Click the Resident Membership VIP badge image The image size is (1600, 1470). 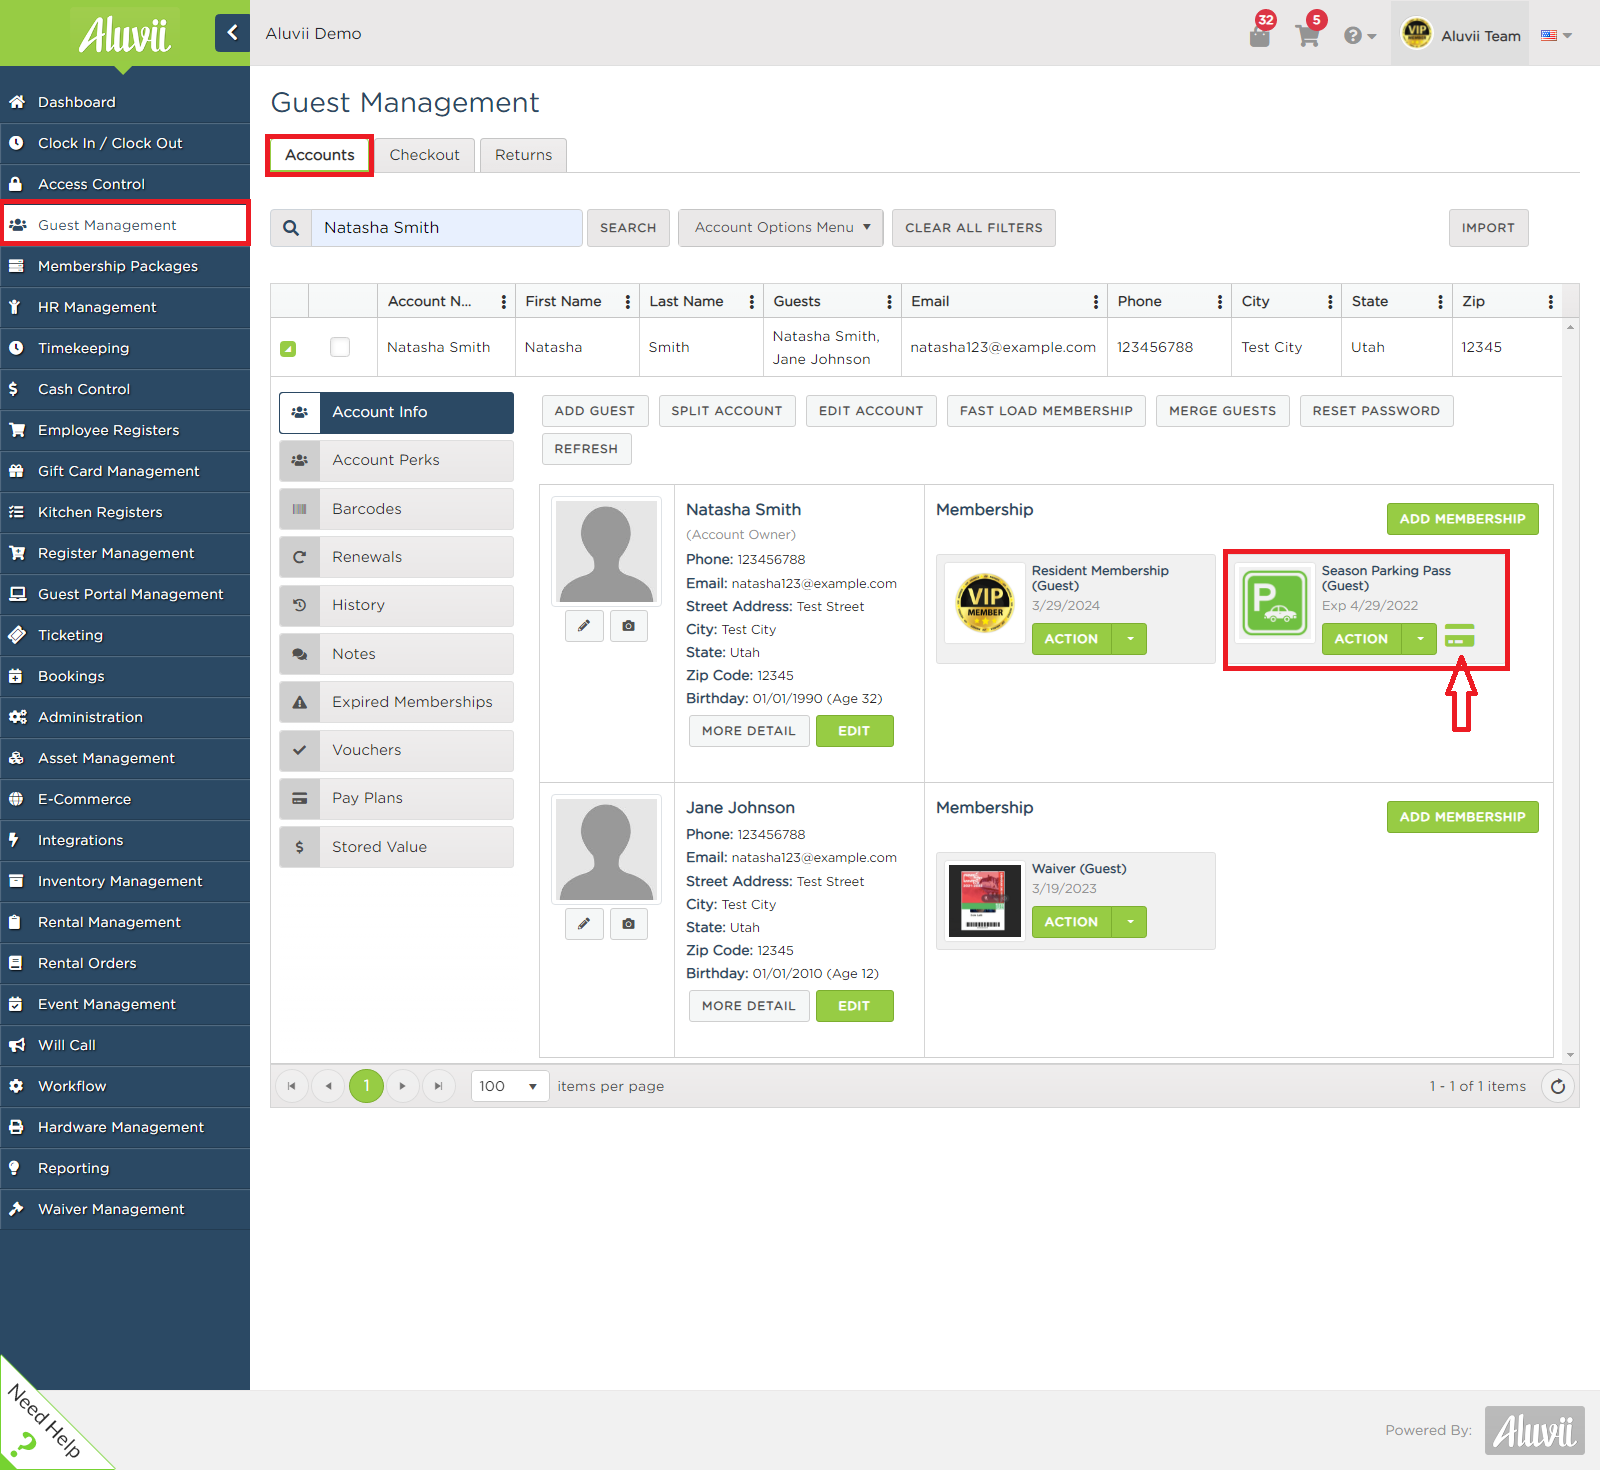coord(985,603)
